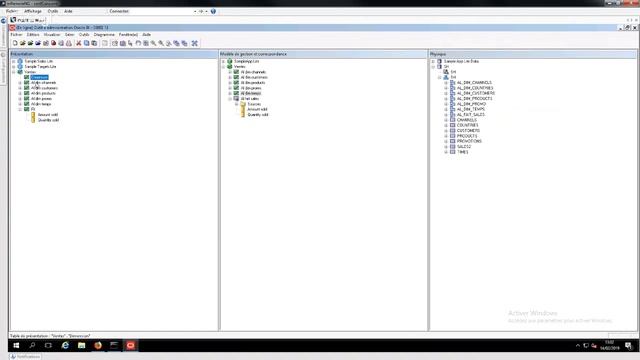Click the dark terminal window taskbar icon

(114, 345)
